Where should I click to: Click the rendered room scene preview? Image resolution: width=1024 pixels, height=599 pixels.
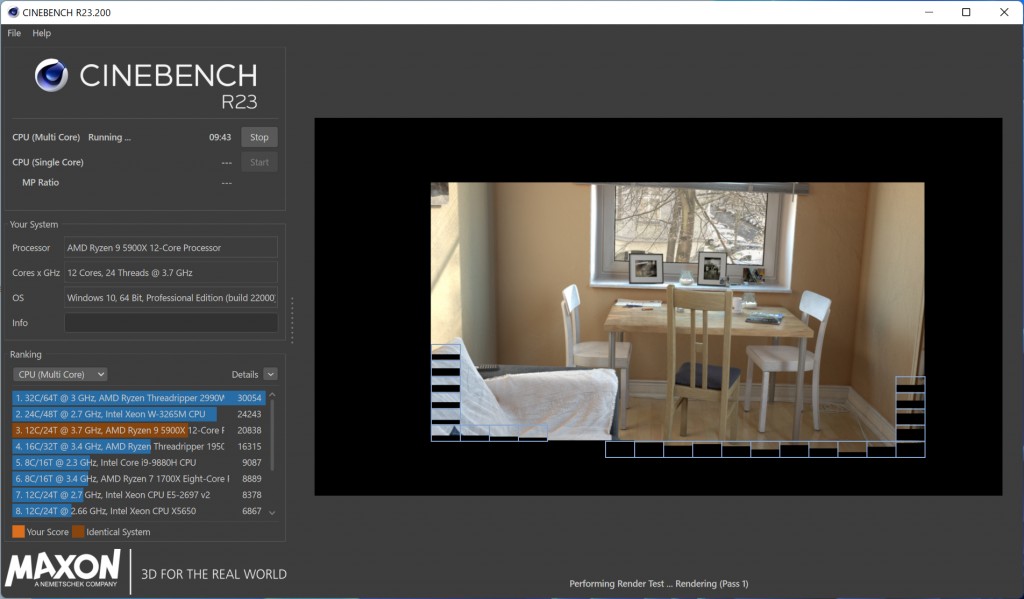[x=677, y=310]
